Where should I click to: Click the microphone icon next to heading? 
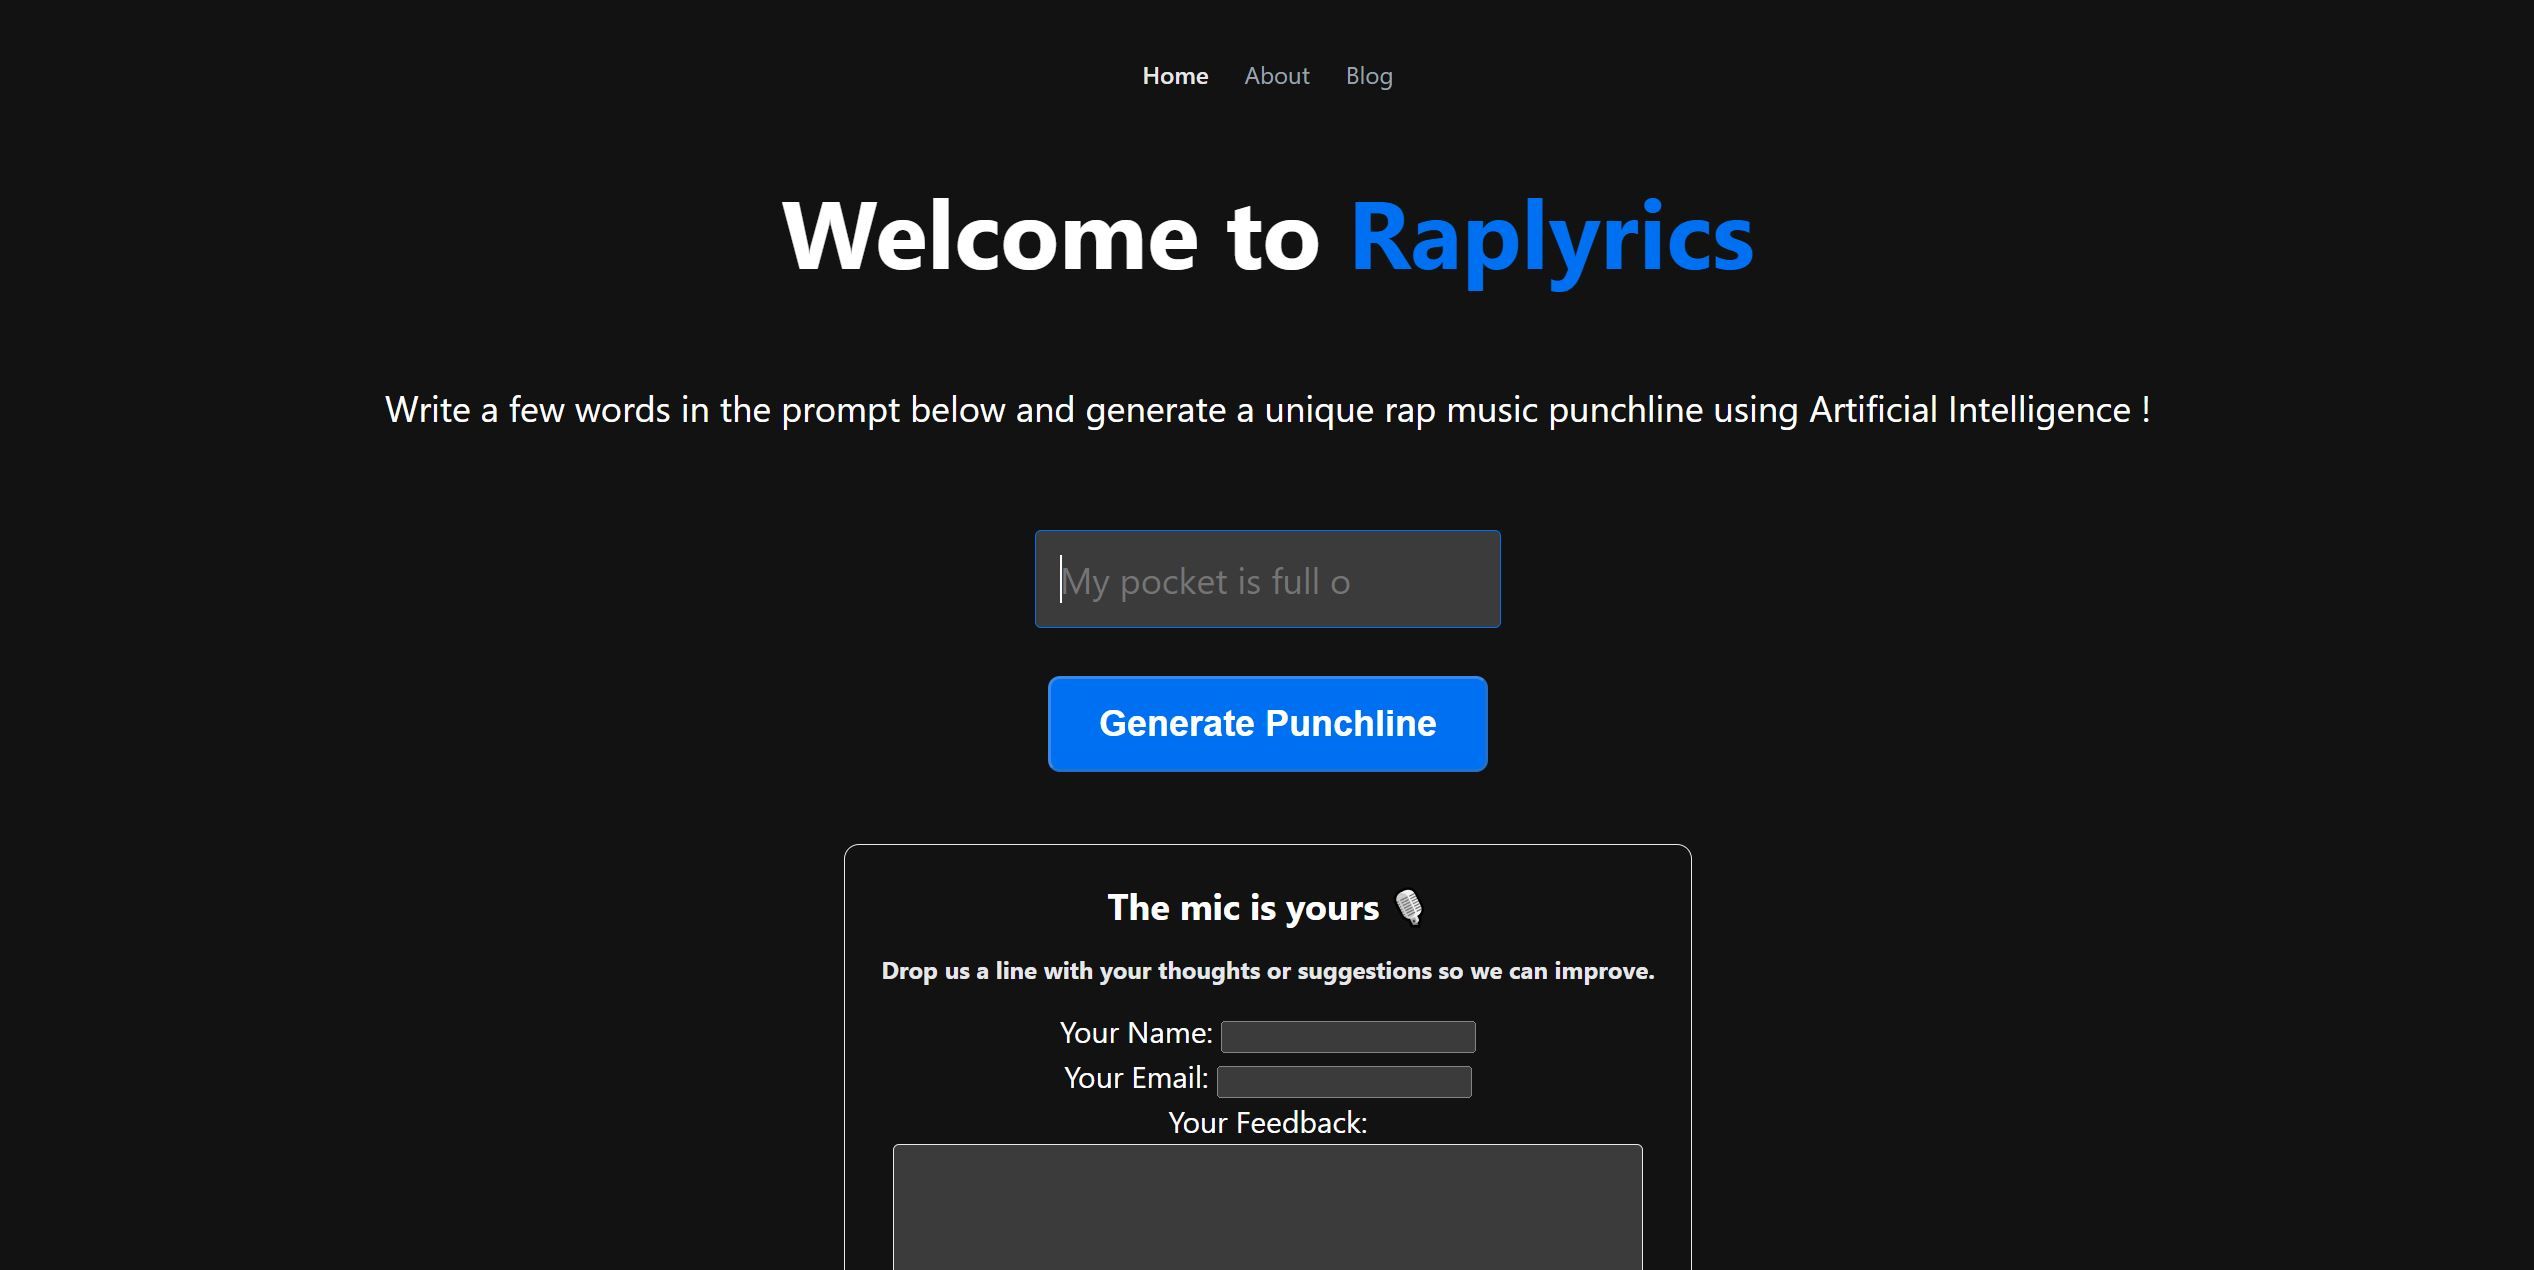(1410, 908)
